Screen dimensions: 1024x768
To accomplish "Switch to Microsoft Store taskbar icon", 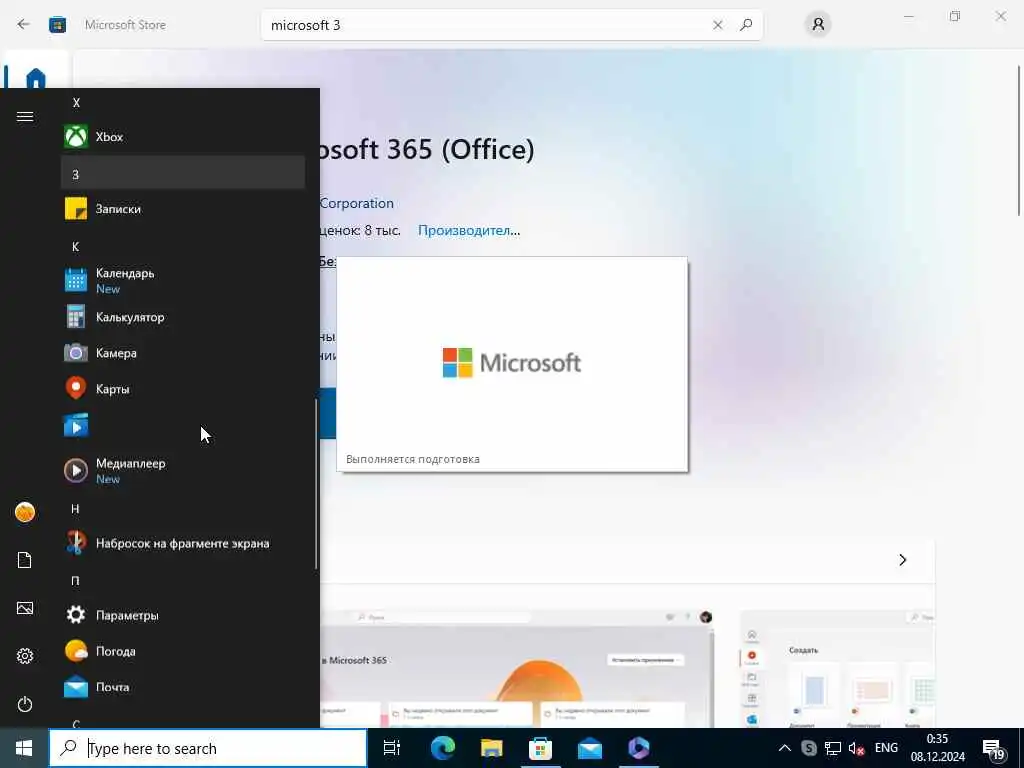I will click(540, 748).
